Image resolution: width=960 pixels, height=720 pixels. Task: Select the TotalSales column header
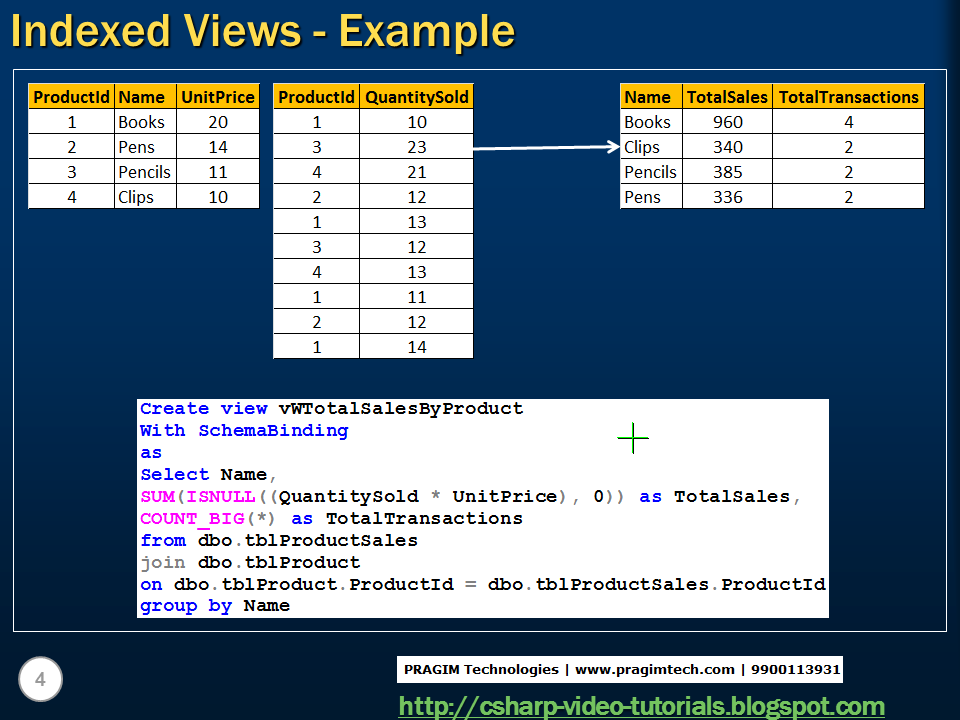[x=727, y=97]
